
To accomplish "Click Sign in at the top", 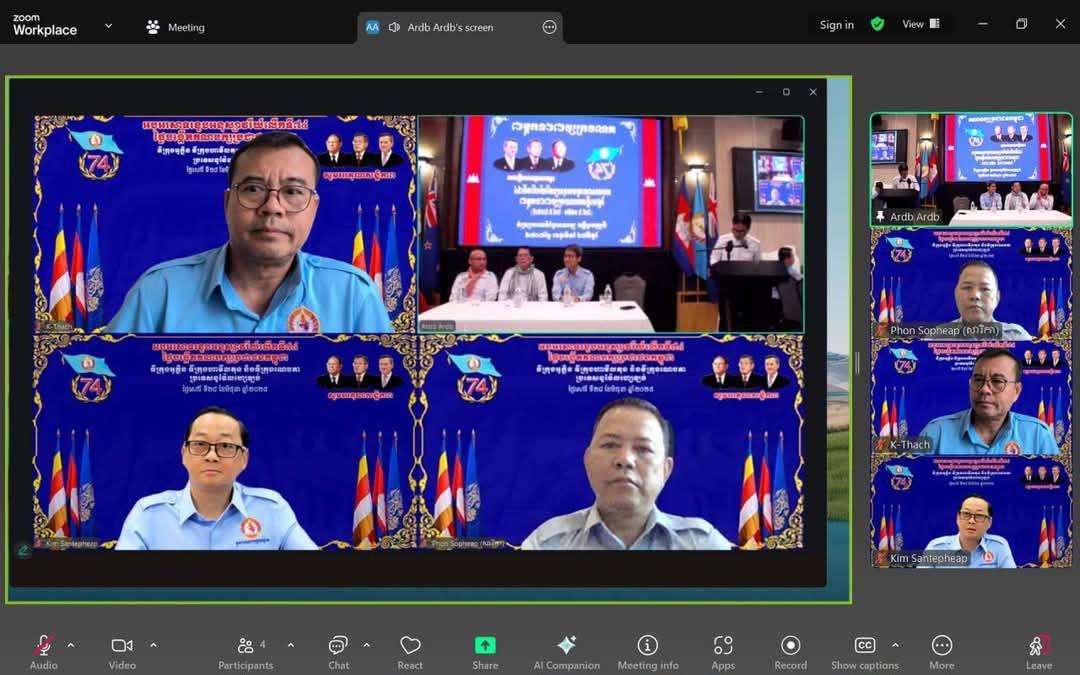I will coord(836,25).
